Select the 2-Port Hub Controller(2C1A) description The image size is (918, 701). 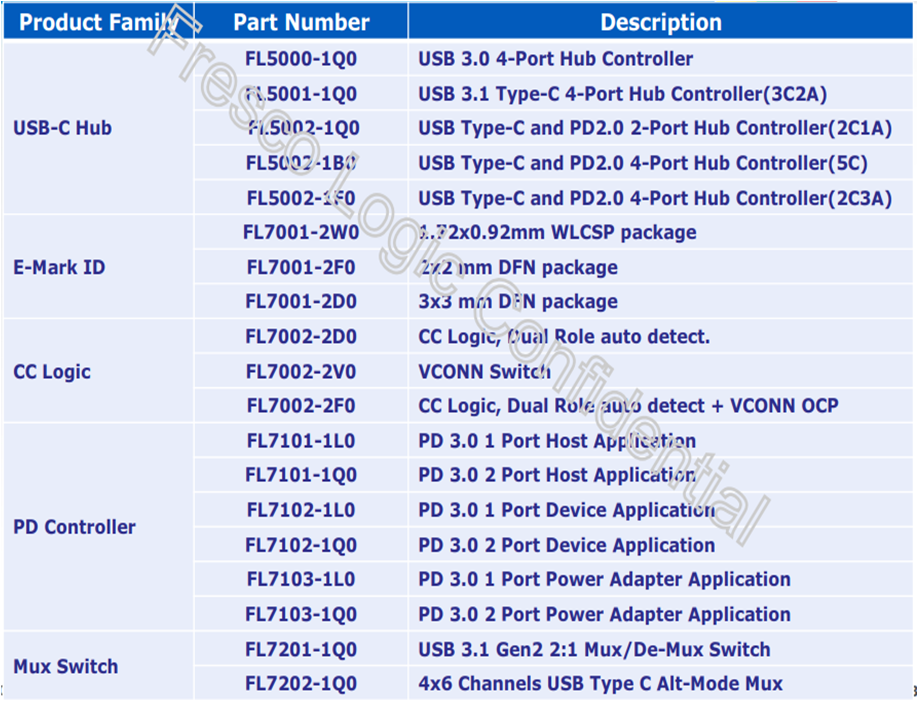pyautogui.click(x=655, y=128)
